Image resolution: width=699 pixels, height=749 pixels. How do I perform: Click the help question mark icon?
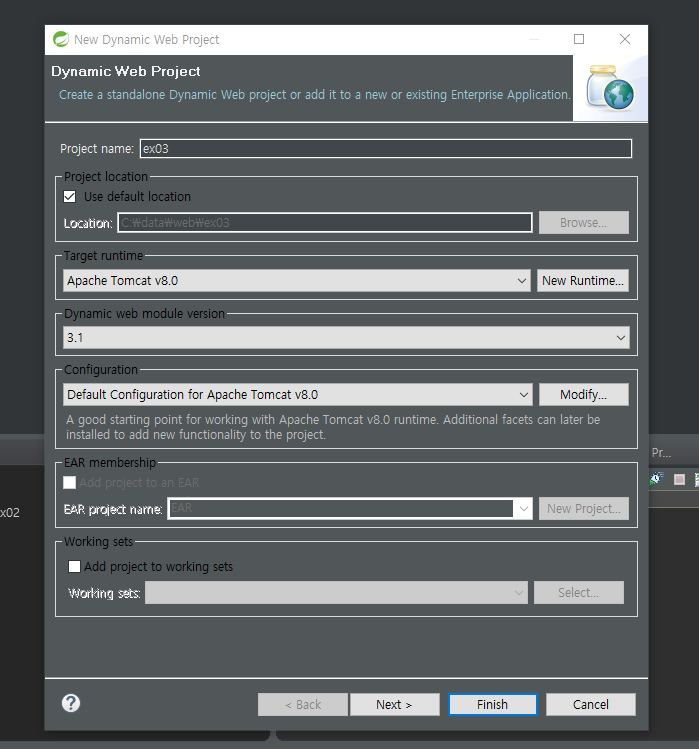coord(71,703)
